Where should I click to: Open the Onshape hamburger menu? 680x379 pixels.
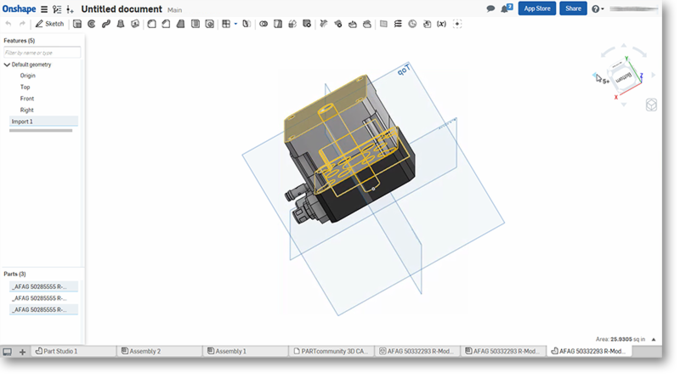click(x=44, y=9)
